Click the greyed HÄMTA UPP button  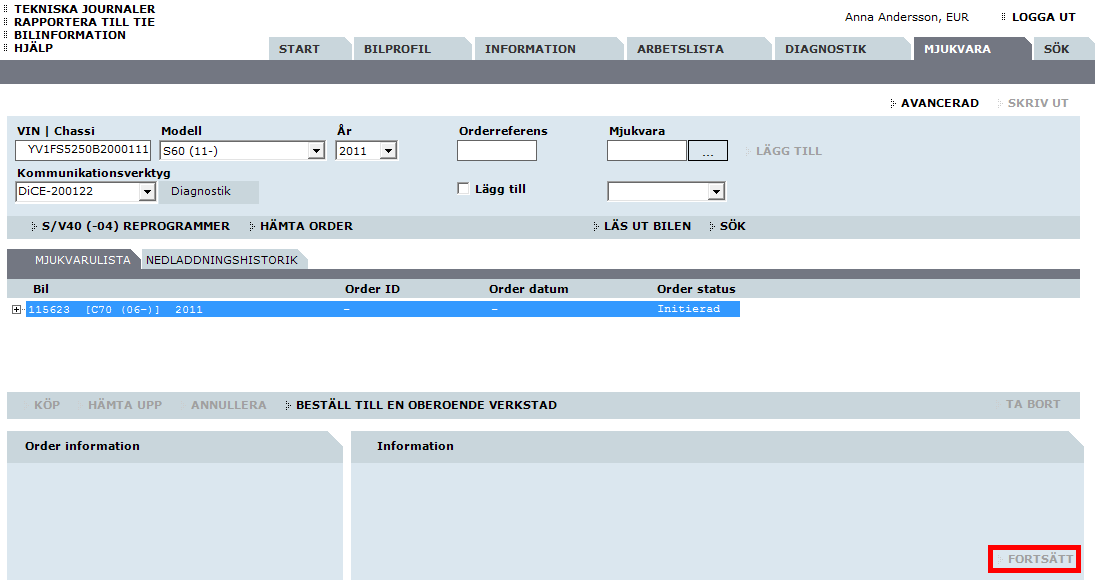click(x=125, y=405)
